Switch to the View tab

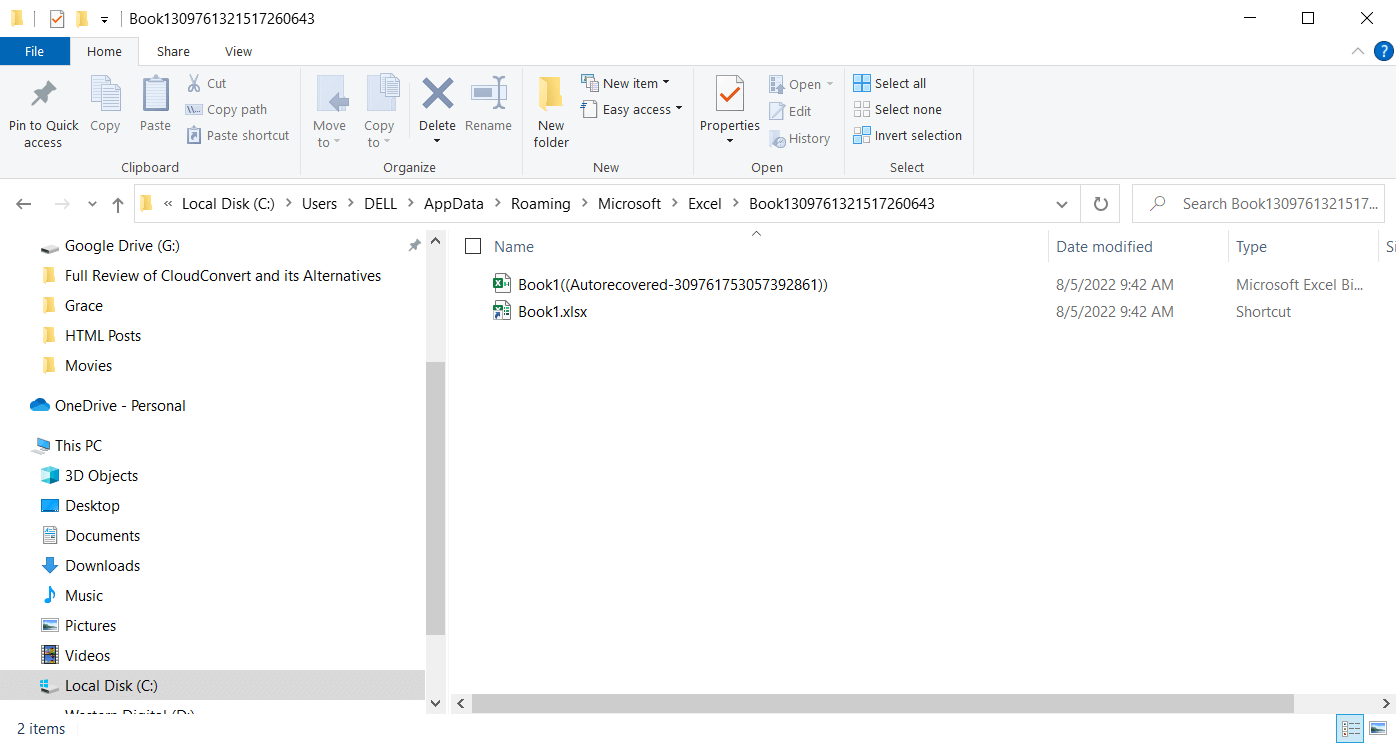(238, 51)
